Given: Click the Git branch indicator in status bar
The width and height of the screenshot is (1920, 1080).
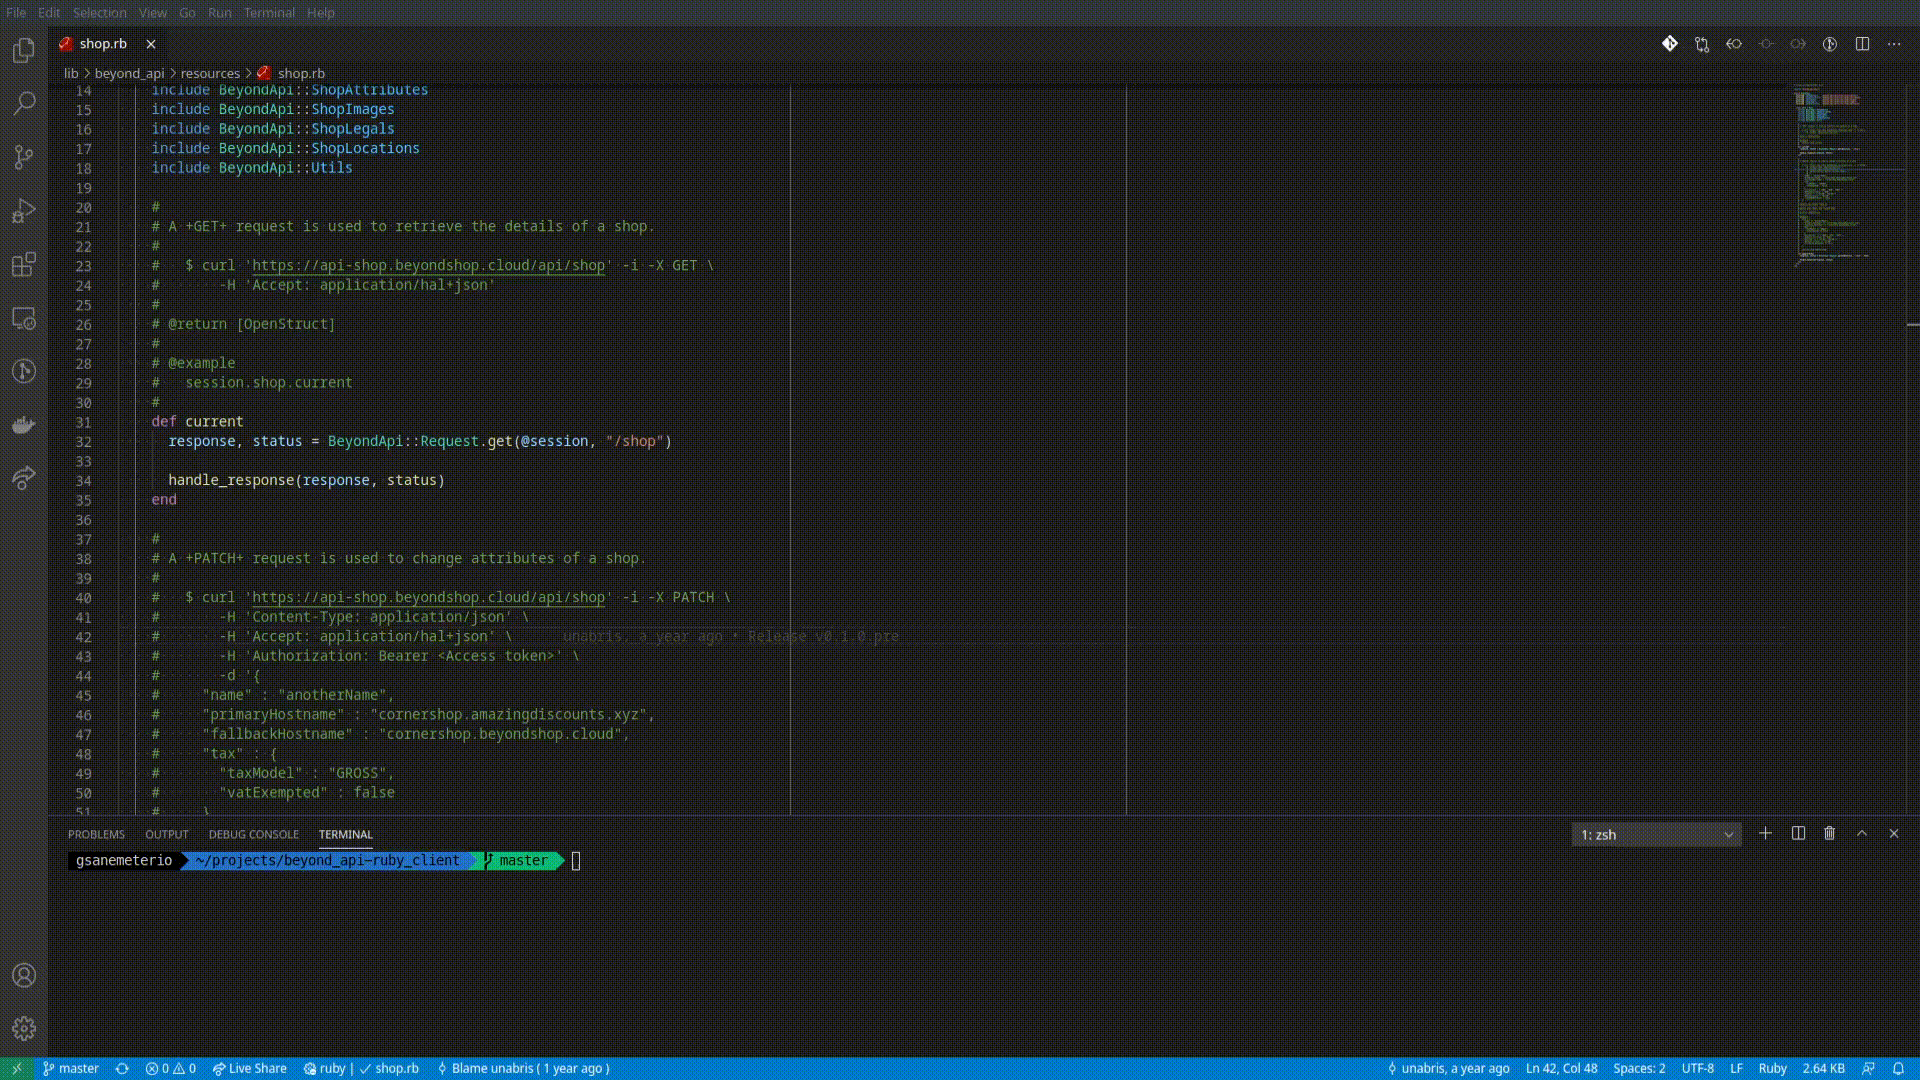Looking at the screenshot, I should tap(71, 1068).
